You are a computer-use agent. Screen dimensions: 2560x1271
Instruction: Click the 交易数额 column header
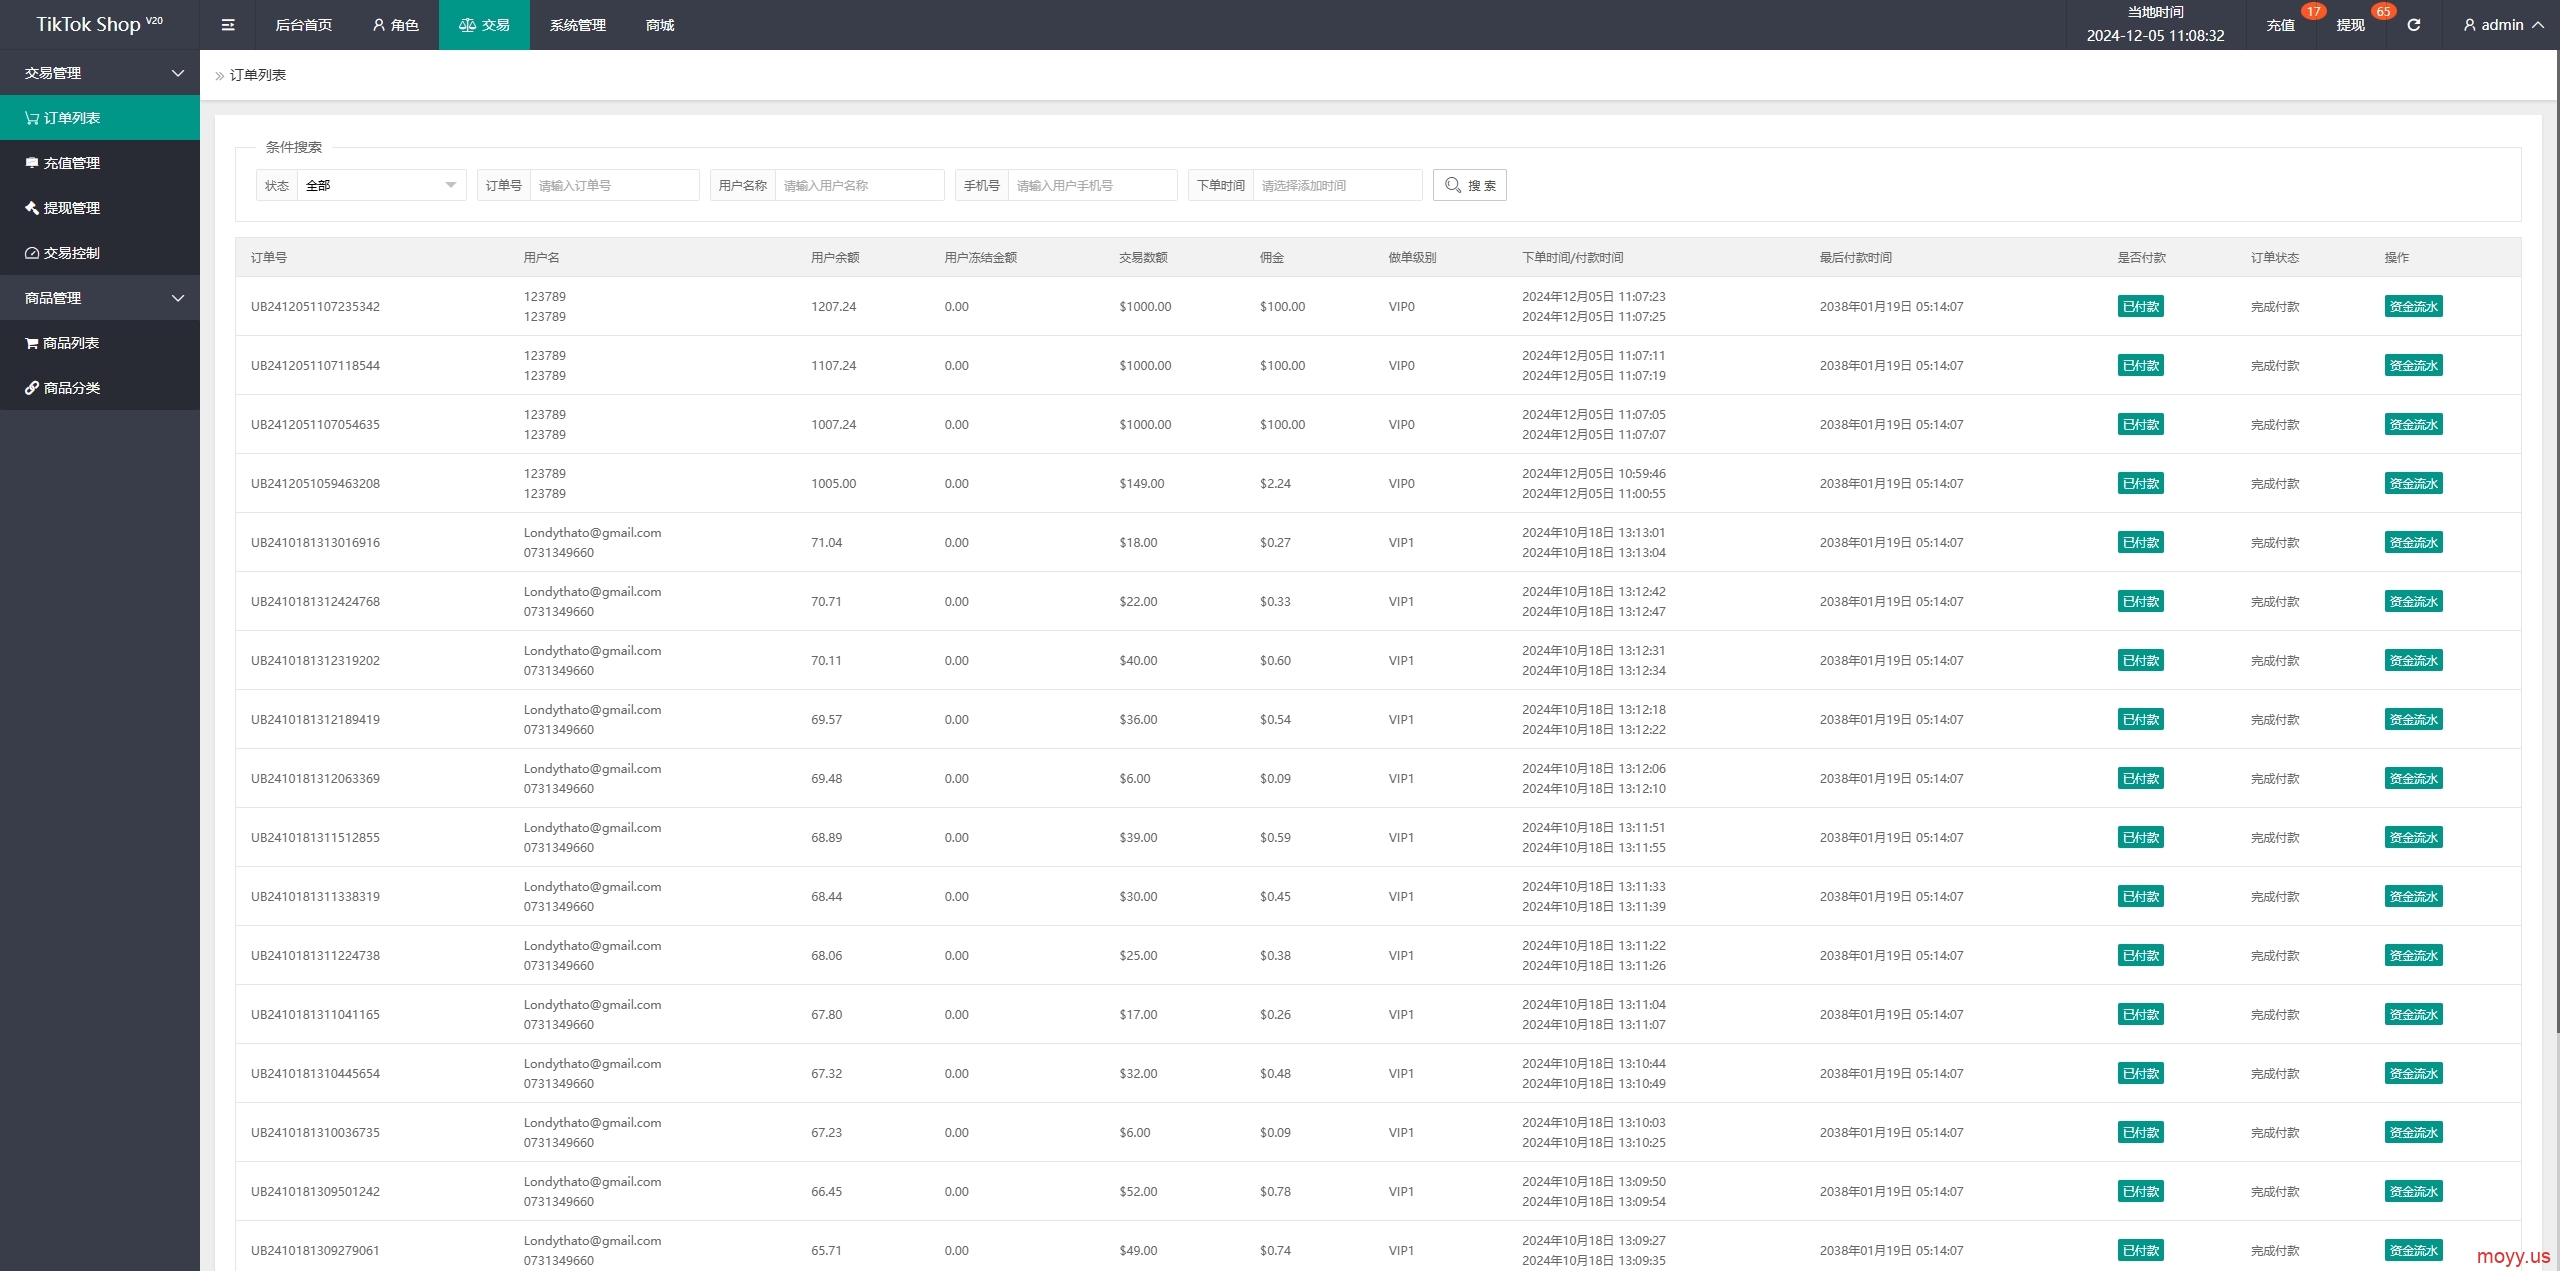[1143, 258]
